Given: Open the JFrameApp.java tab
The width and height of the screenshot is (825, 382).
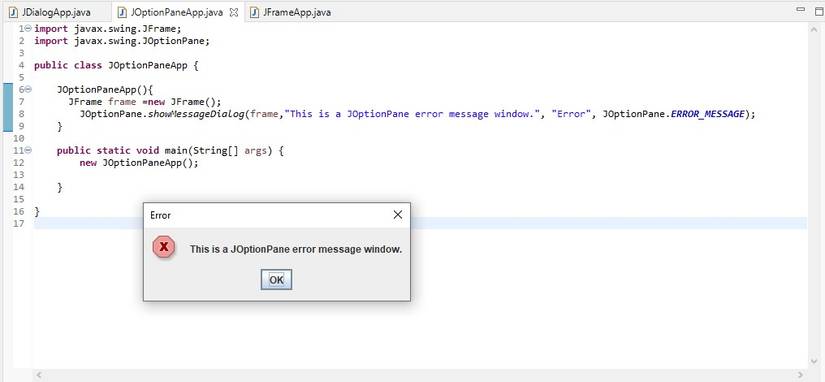Looking at the screenshot, I should pos(291,12).
